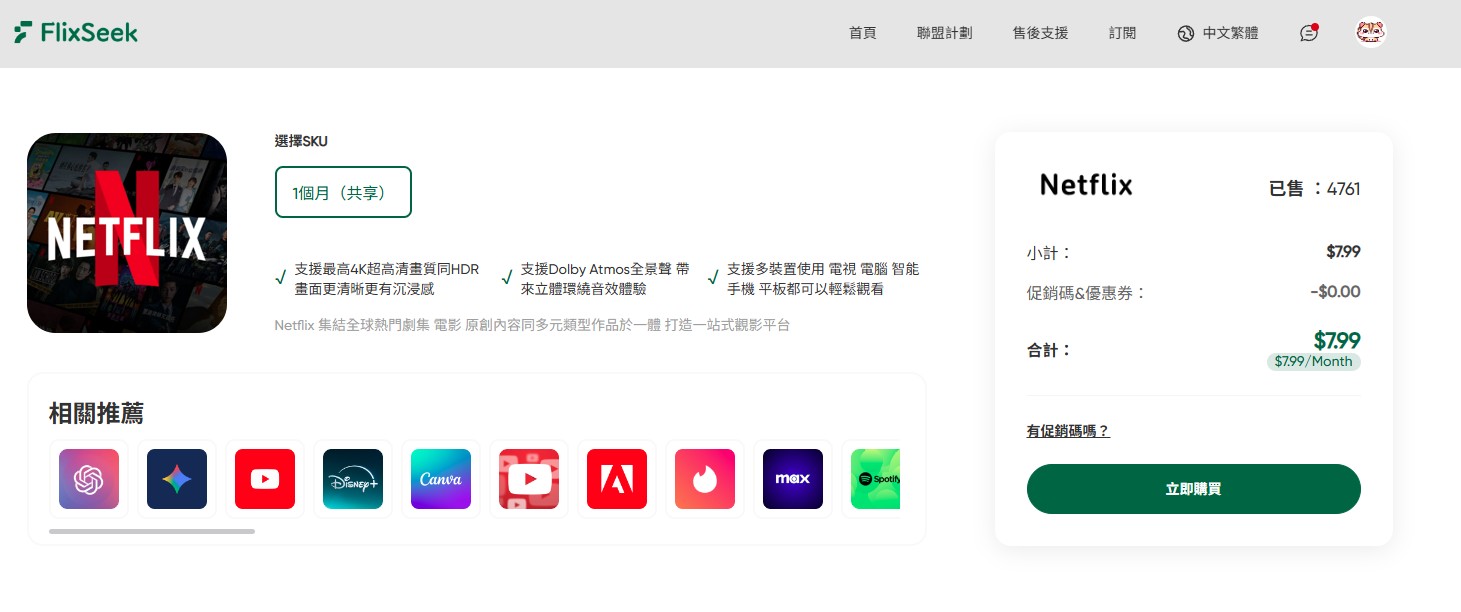The image size is (1461, 612).
Task: Click the $7.99/Month price badge
Action: click(1313, 362)
